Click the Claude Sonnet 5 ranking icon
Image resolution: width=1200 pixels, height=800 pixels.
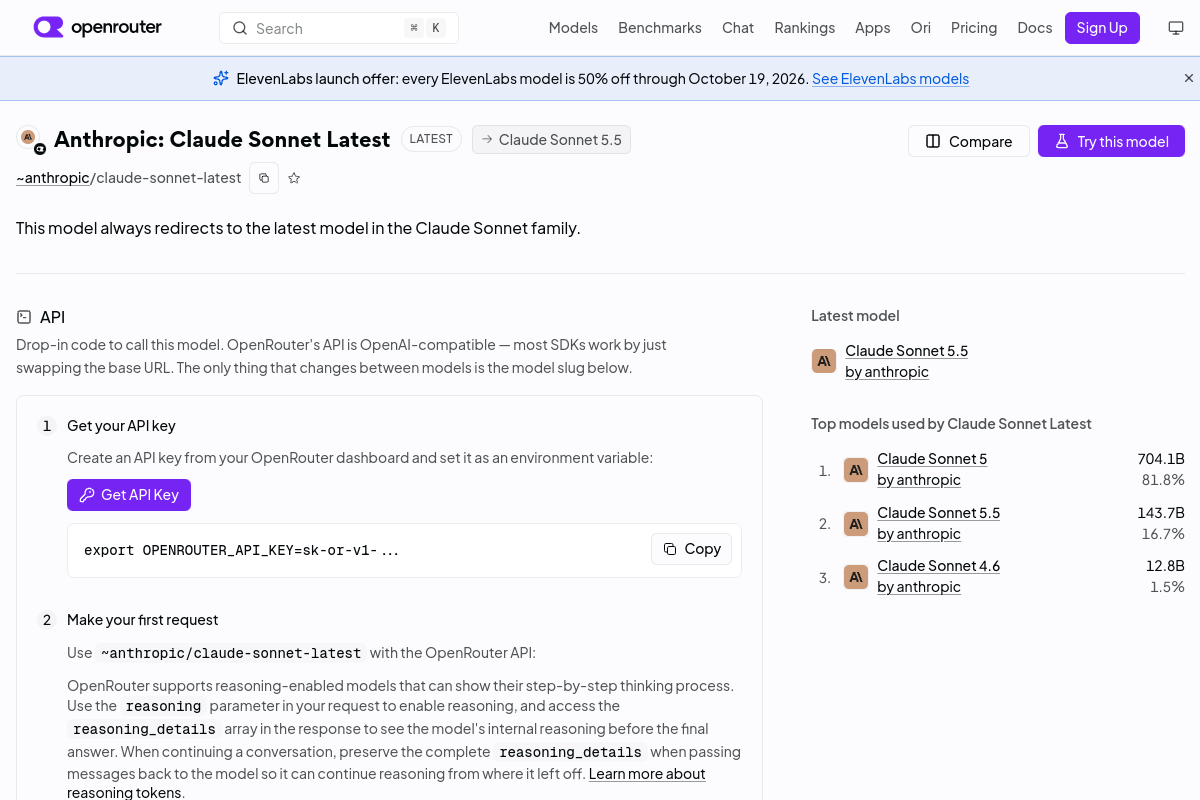pos(856,470)
